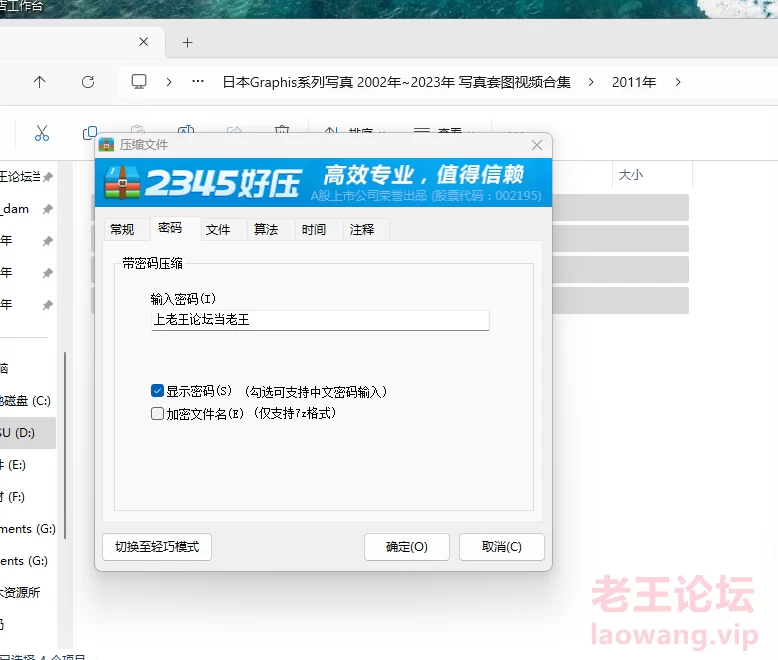Screen dimensions: 778x660
Task: Click the 2345好压 icon in dialog title bar
Action: [x=106, y=145]
